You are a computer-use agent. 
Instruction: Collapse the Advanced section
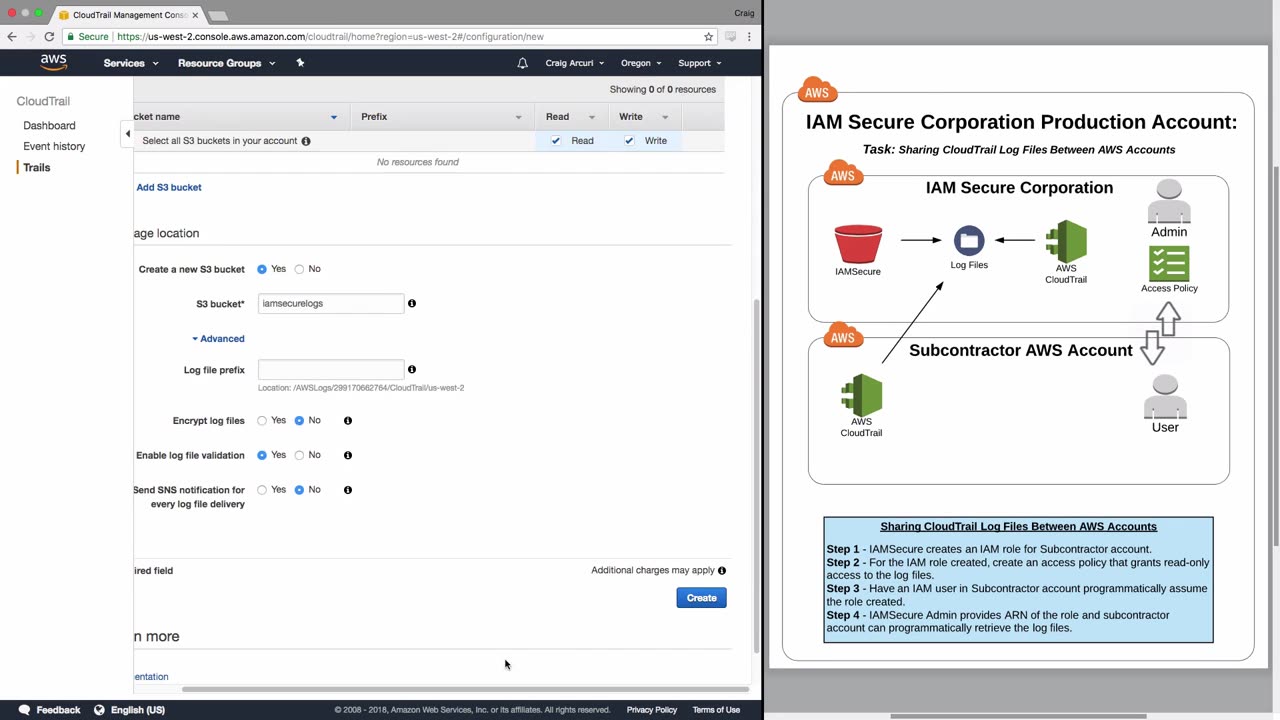pyautogui.click(x=218, y=339)
